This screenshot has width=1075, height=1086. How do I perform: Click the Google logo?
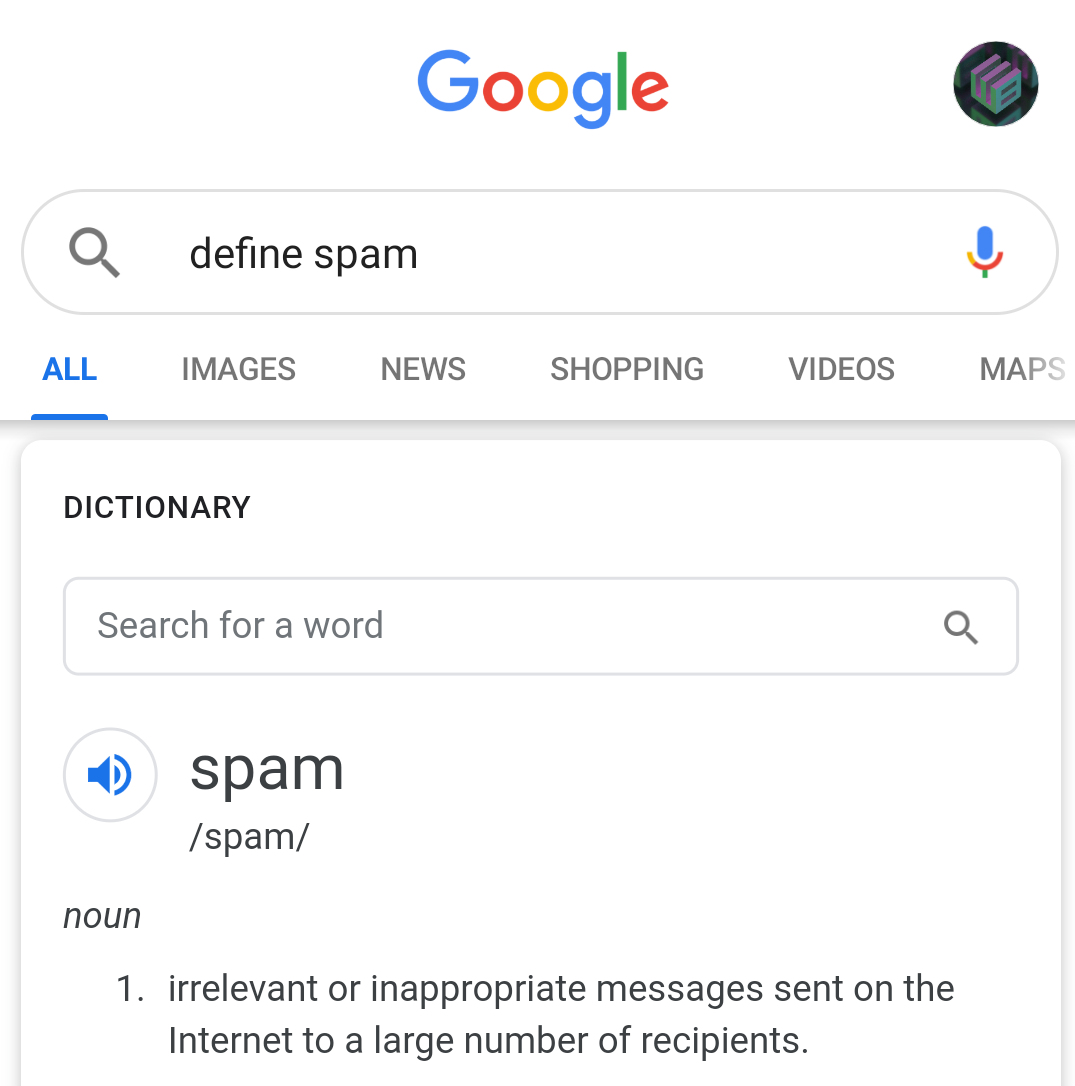coord(542,88)
